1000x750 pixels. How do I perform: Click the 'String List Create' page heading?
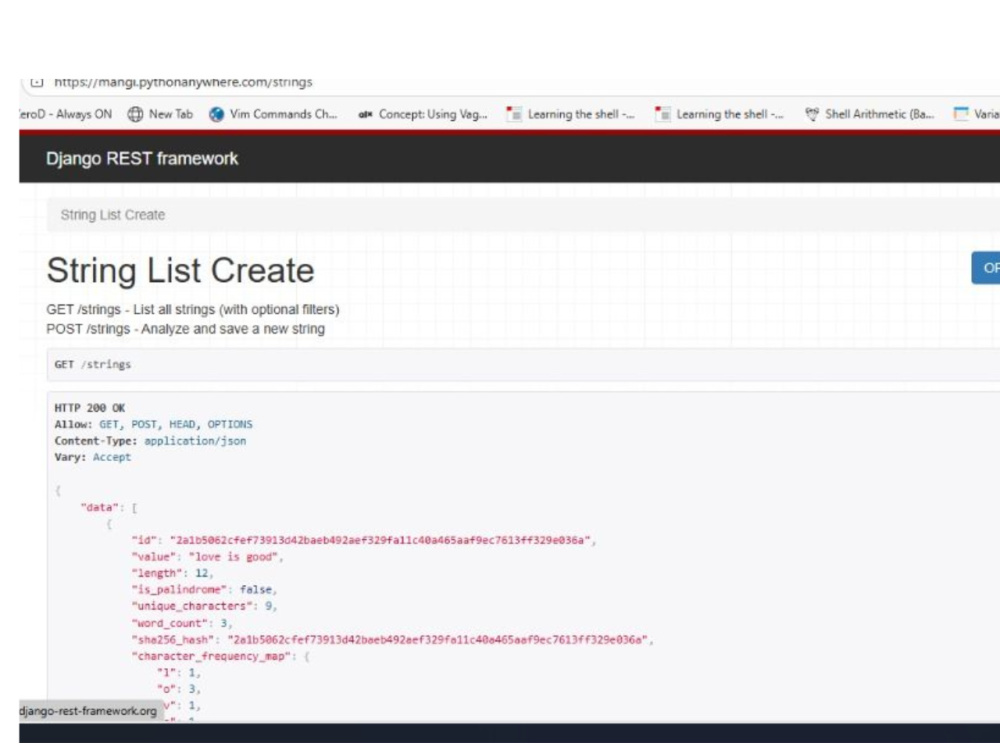tap(180, 270)
